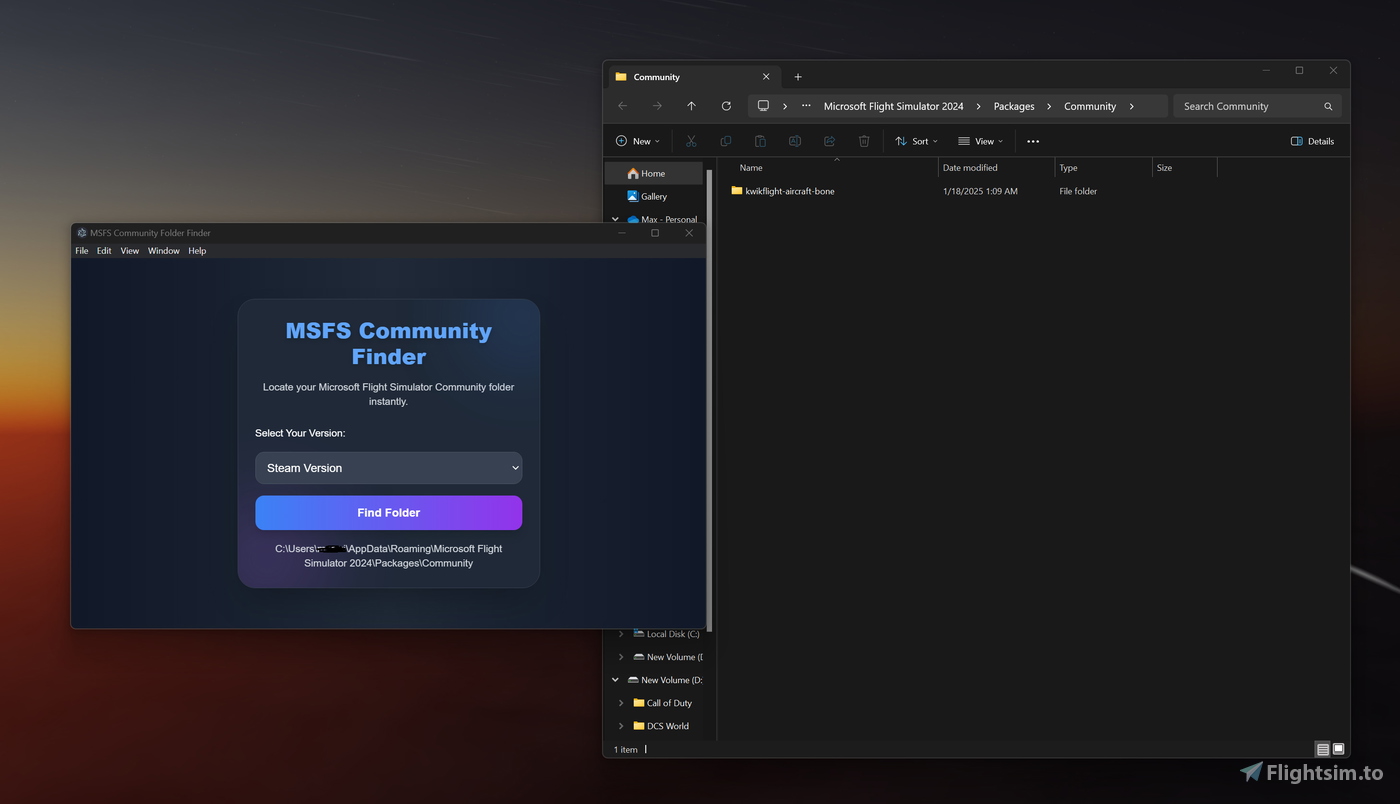Cut the selected item using the scissors icon
Viewport: 1400px width, 804px height.
(690, 140)
